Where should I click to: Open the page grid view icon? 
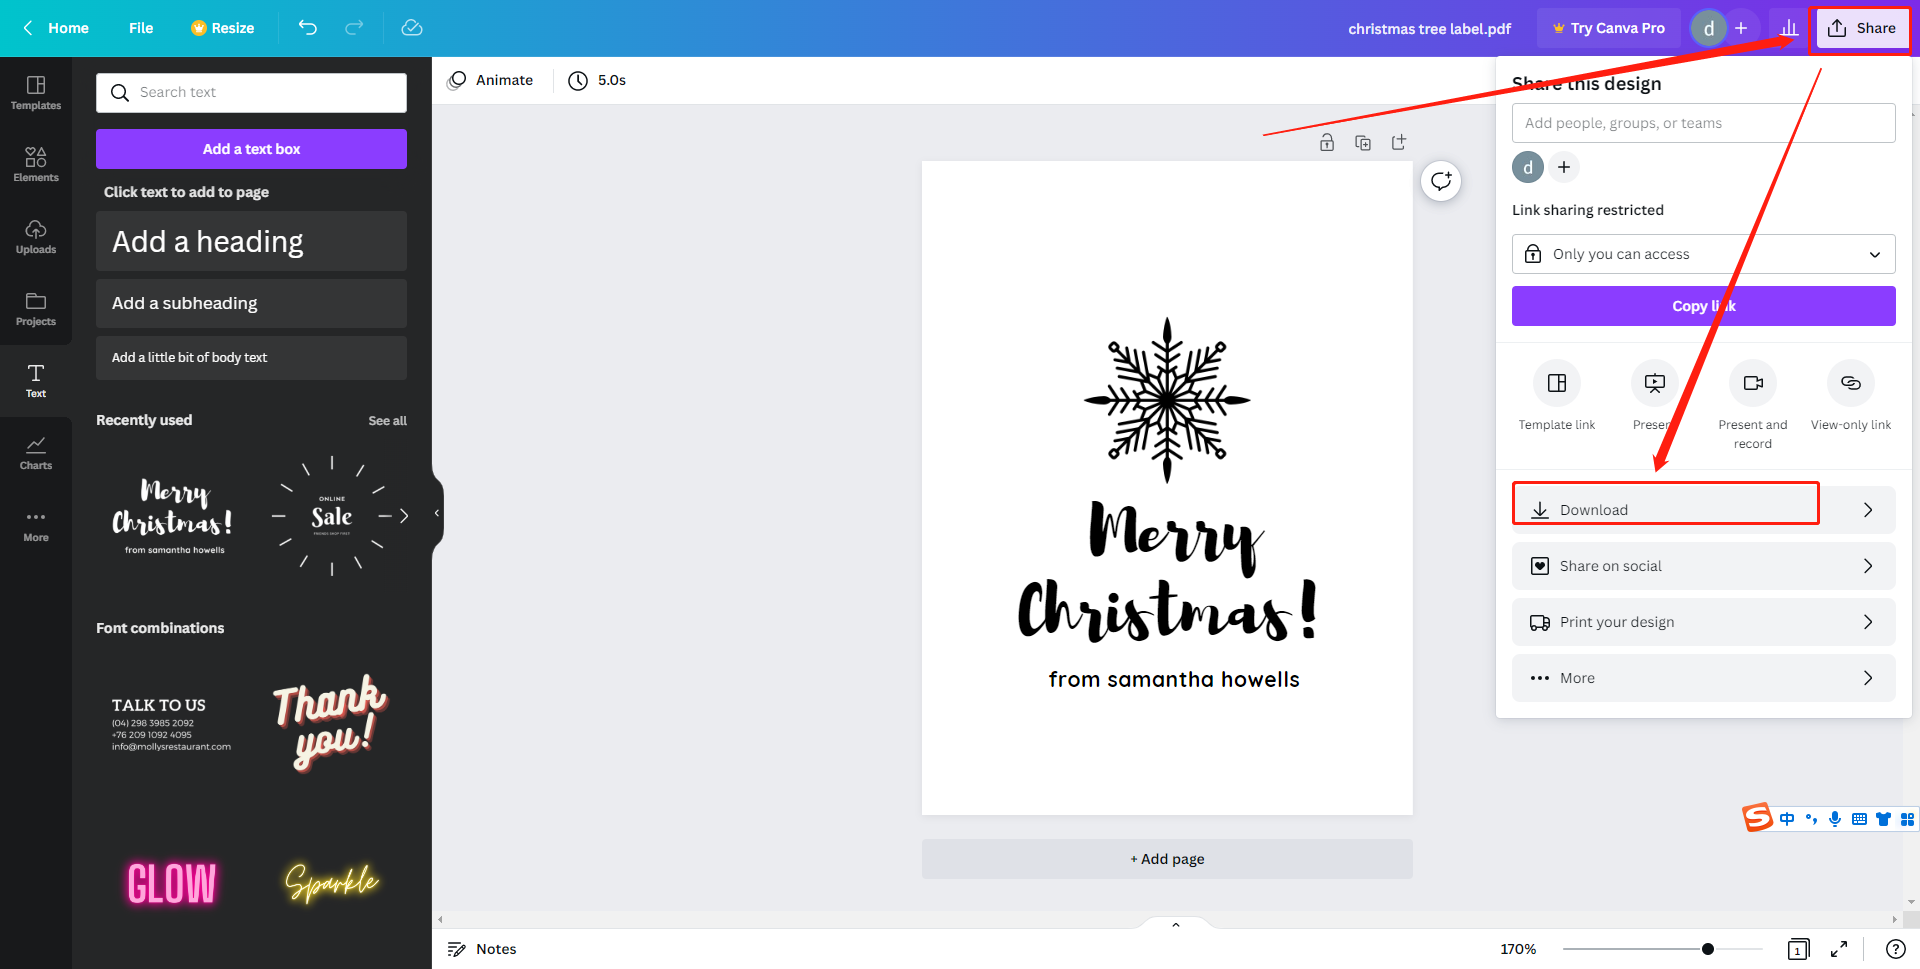(1798, 949)
